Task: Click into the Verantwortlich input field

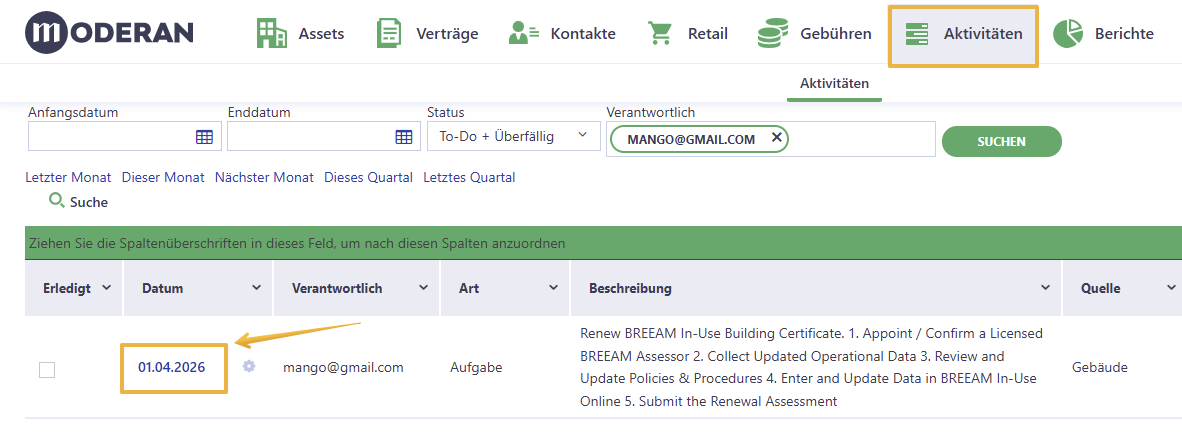Action: [861, 139]
